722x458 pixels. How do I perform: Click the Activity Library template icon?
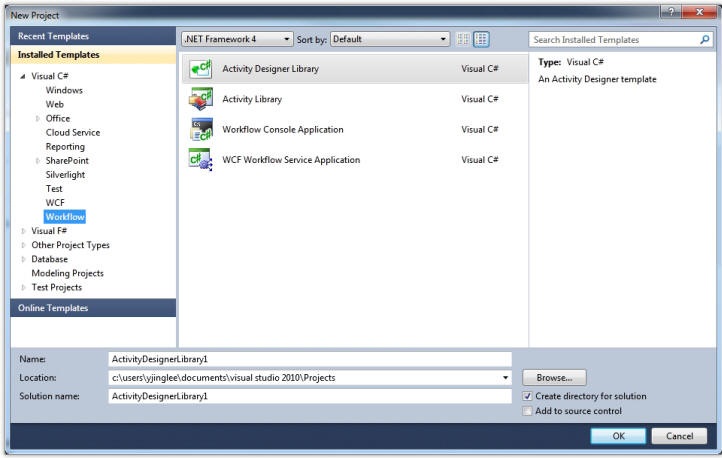[x=200, y=99]
